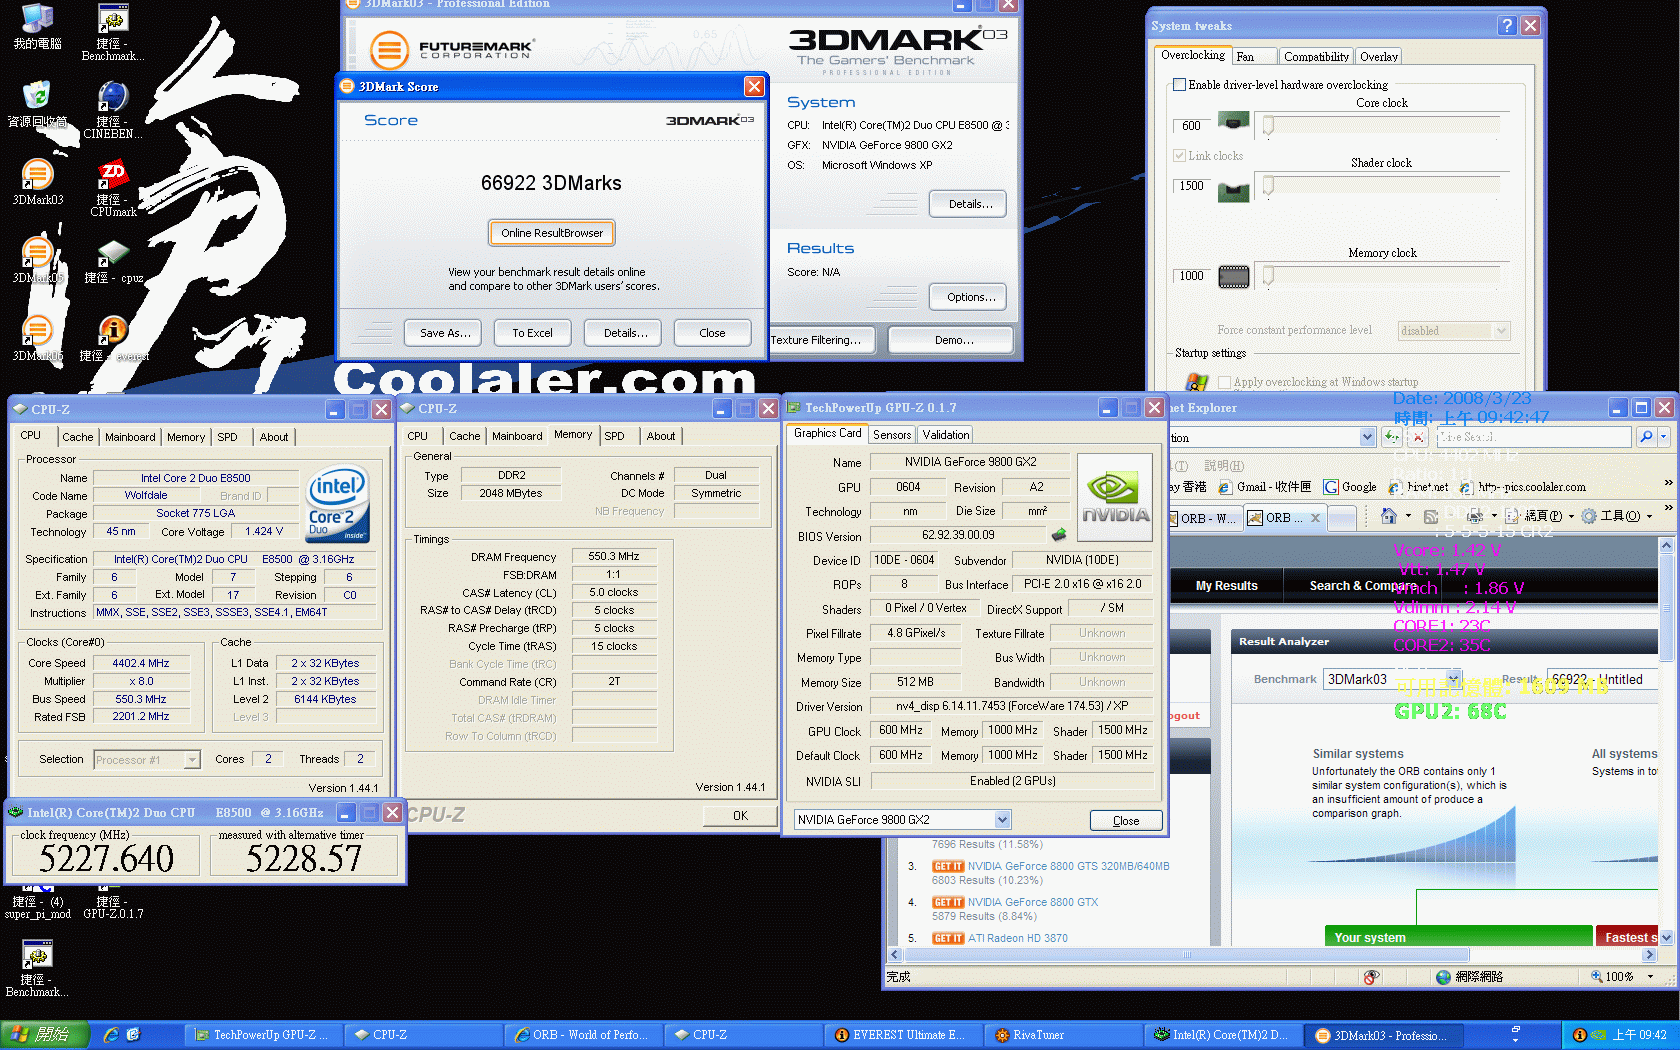The image size is (1680, 1050).
Task: Toggle Link clocks checkbox
Action: [x=1179, y=156]
